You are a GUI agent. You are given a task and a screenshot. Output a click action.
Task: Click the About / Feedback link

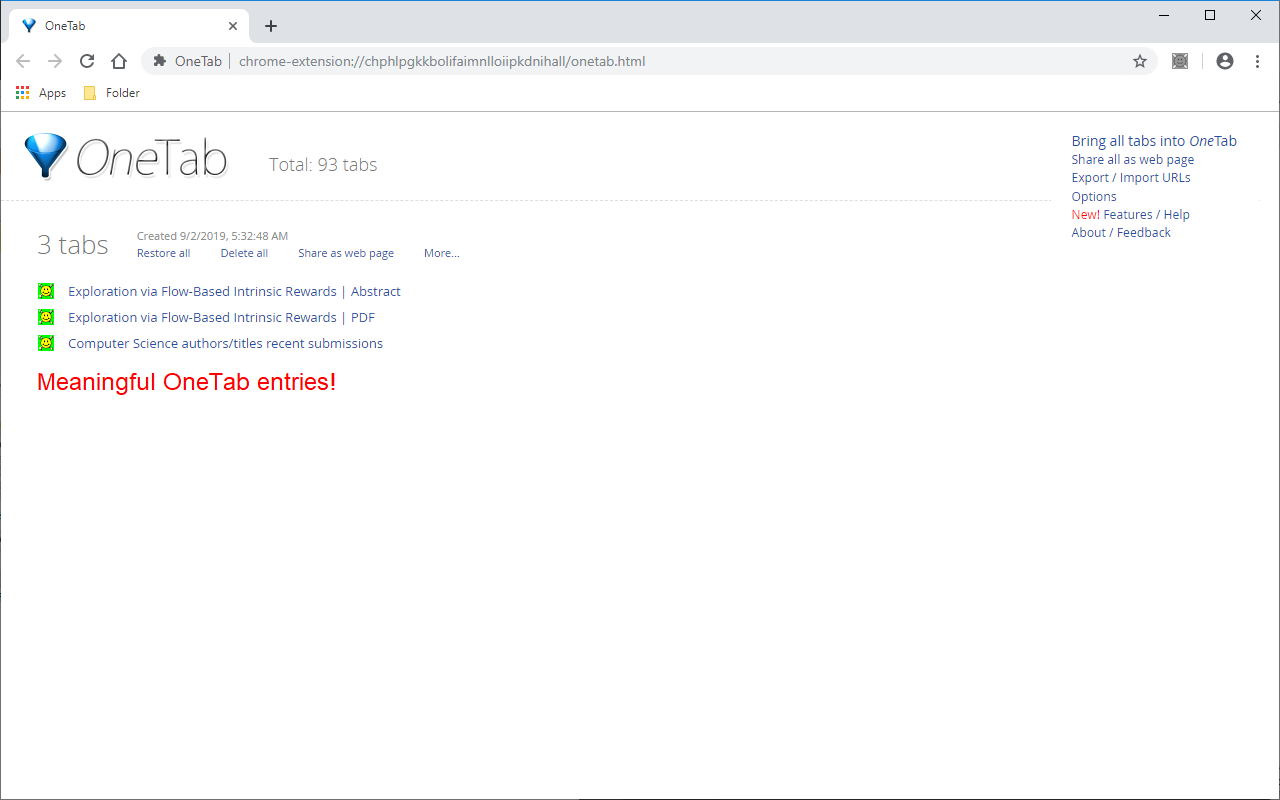click(x=1121, y=232)
